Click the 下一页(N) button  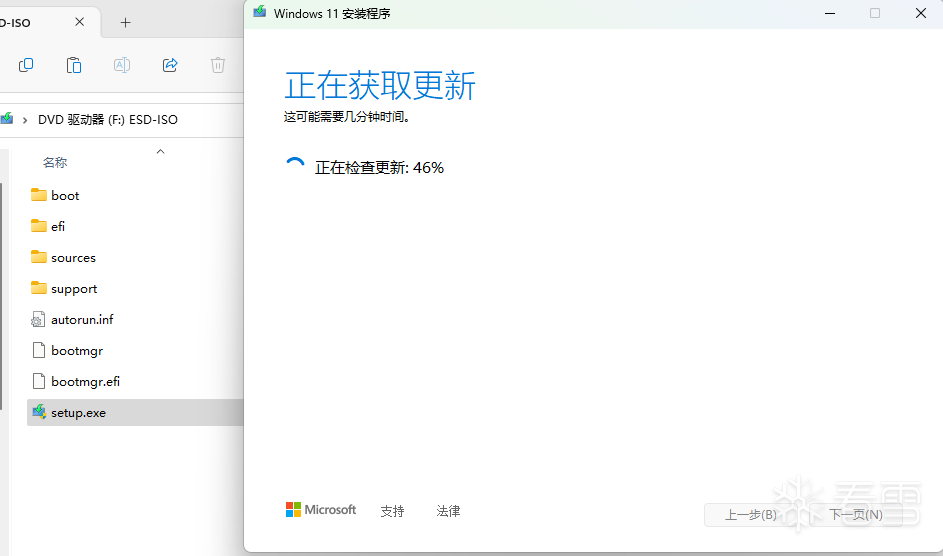pyautogui.click(x=856, y=515)
